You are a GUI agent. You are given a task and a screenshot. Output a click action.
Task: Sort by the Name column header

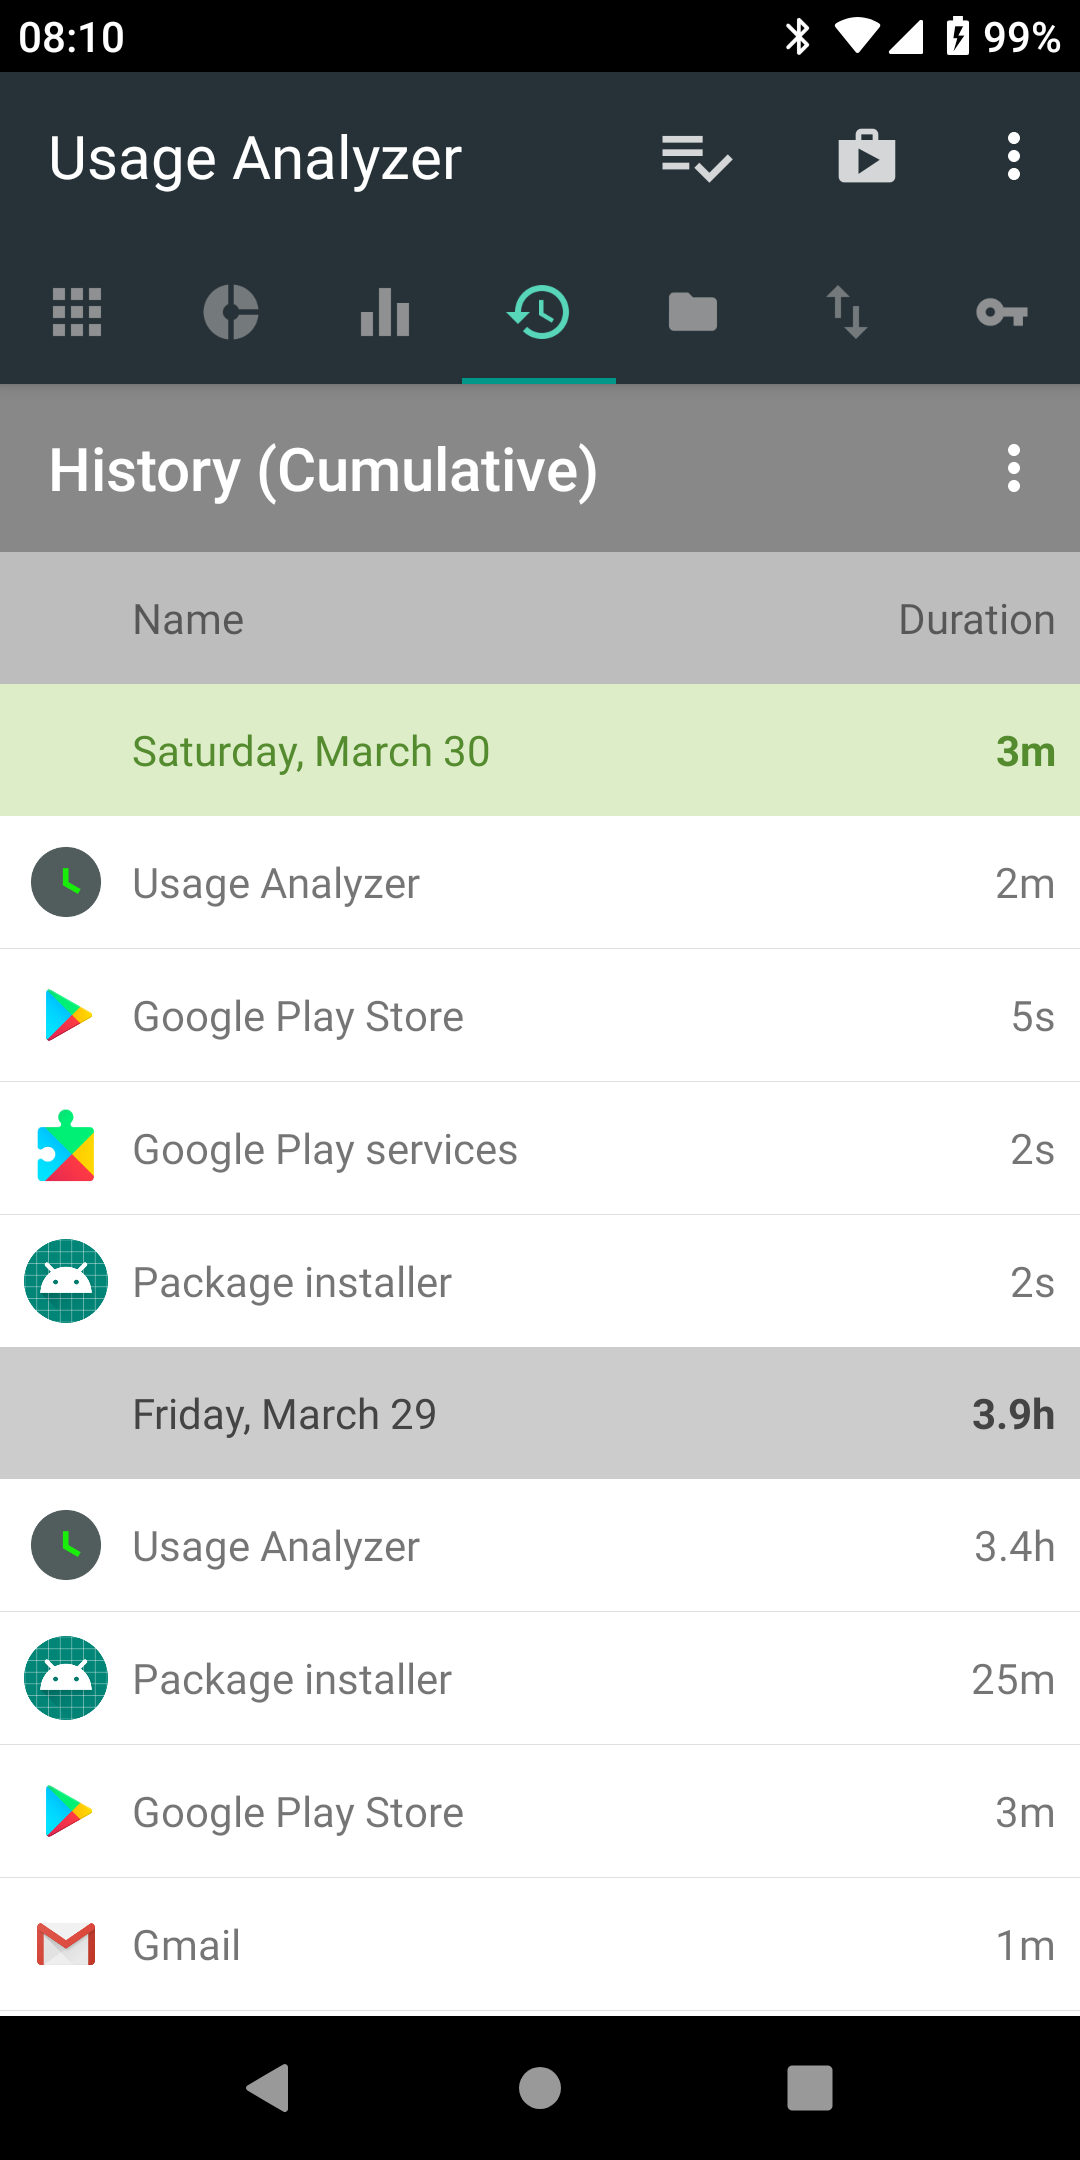click(x=189, y=620)
